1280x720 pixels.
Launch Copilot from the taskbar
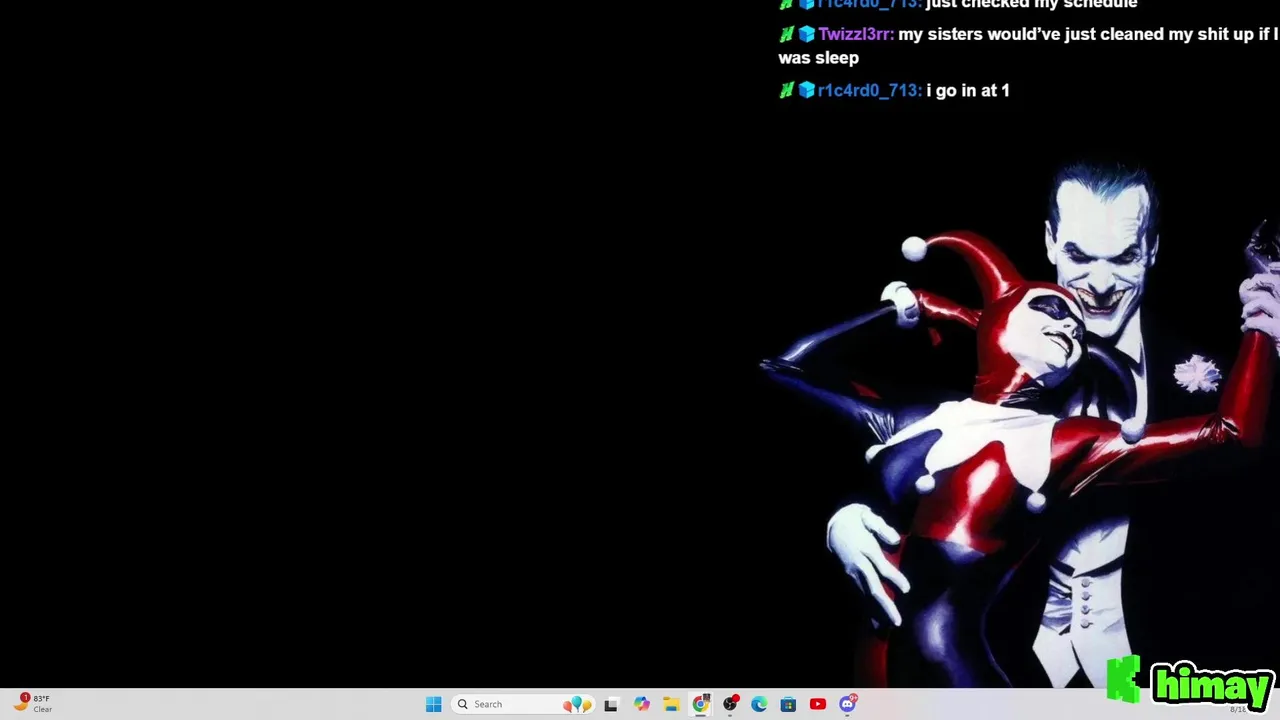pyautogui.click(x=641, y=704)
